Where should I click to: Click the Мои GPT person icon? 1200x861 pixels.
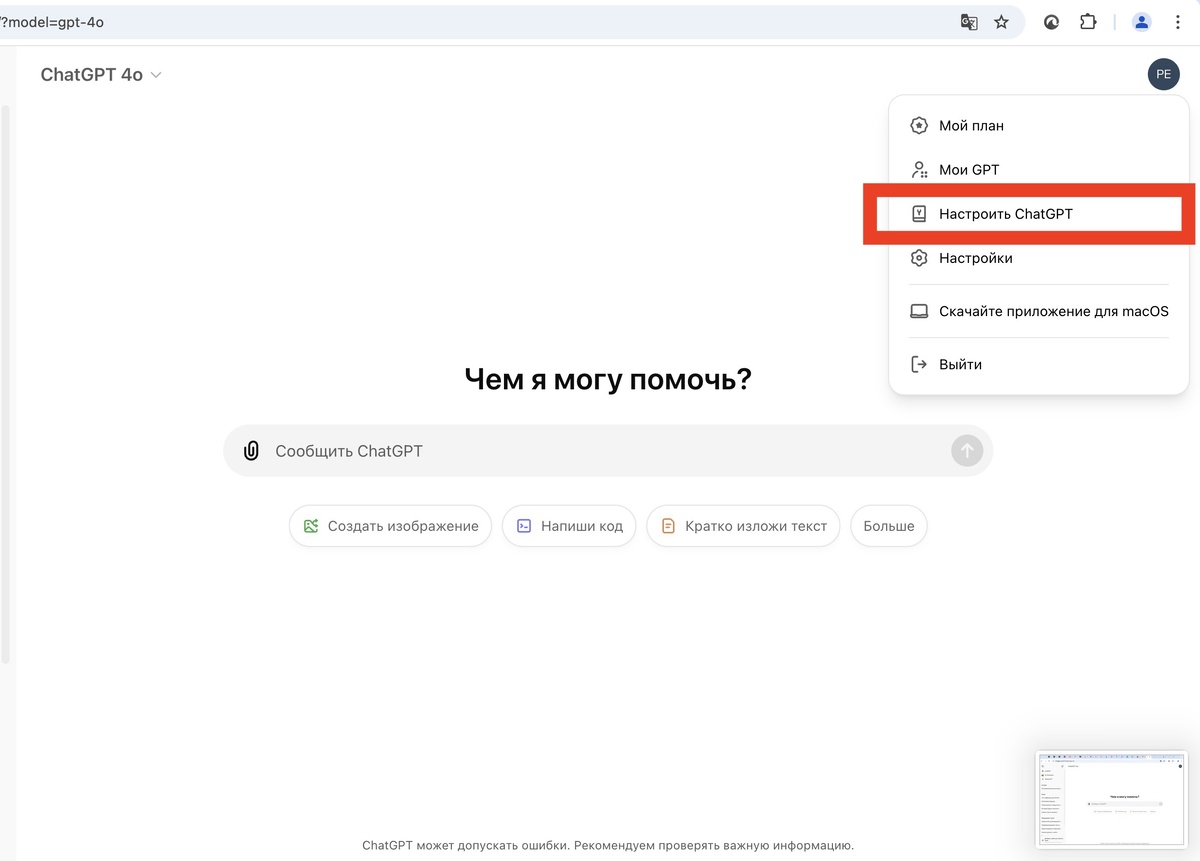coord(919,170)
